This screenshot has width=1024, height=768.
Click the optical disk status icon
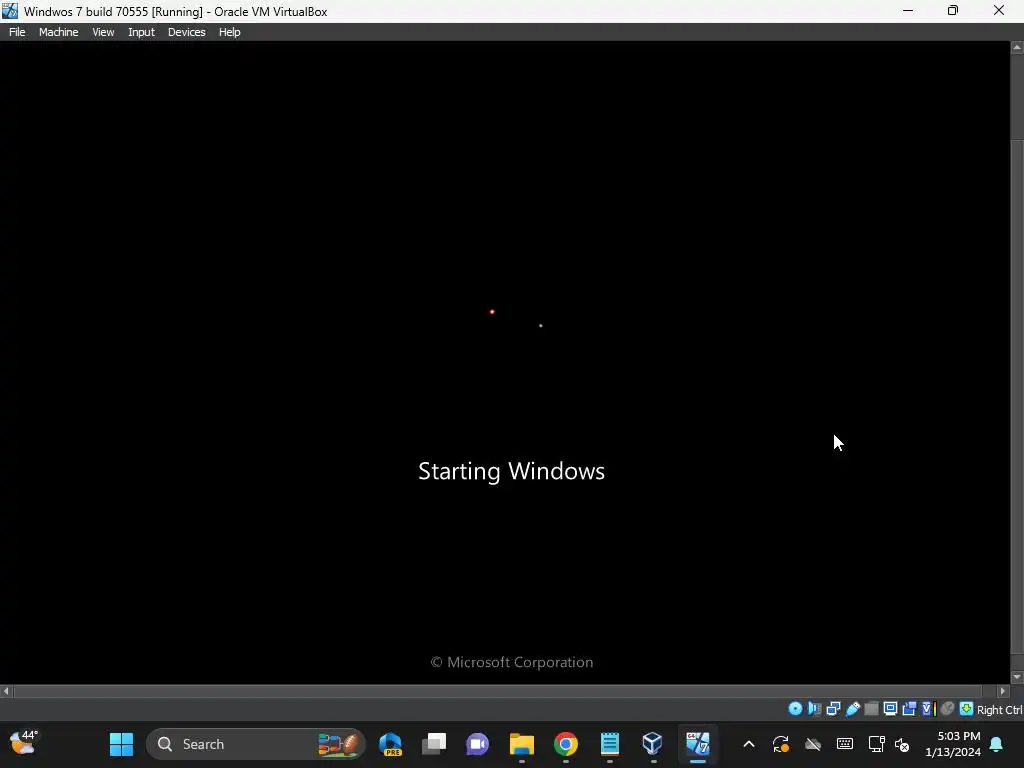coord(795,709)
